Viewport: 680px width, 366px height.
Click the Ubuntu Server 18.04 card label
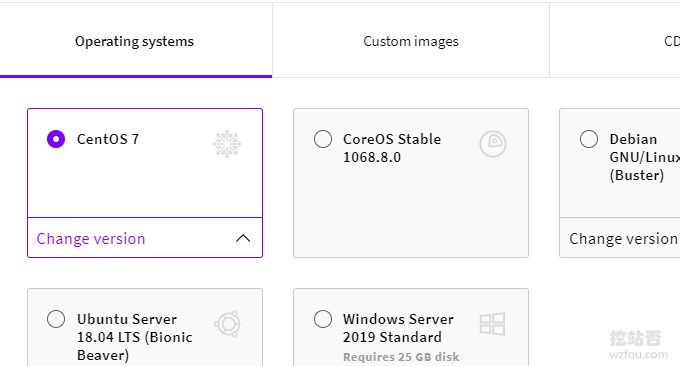[134, 337]
